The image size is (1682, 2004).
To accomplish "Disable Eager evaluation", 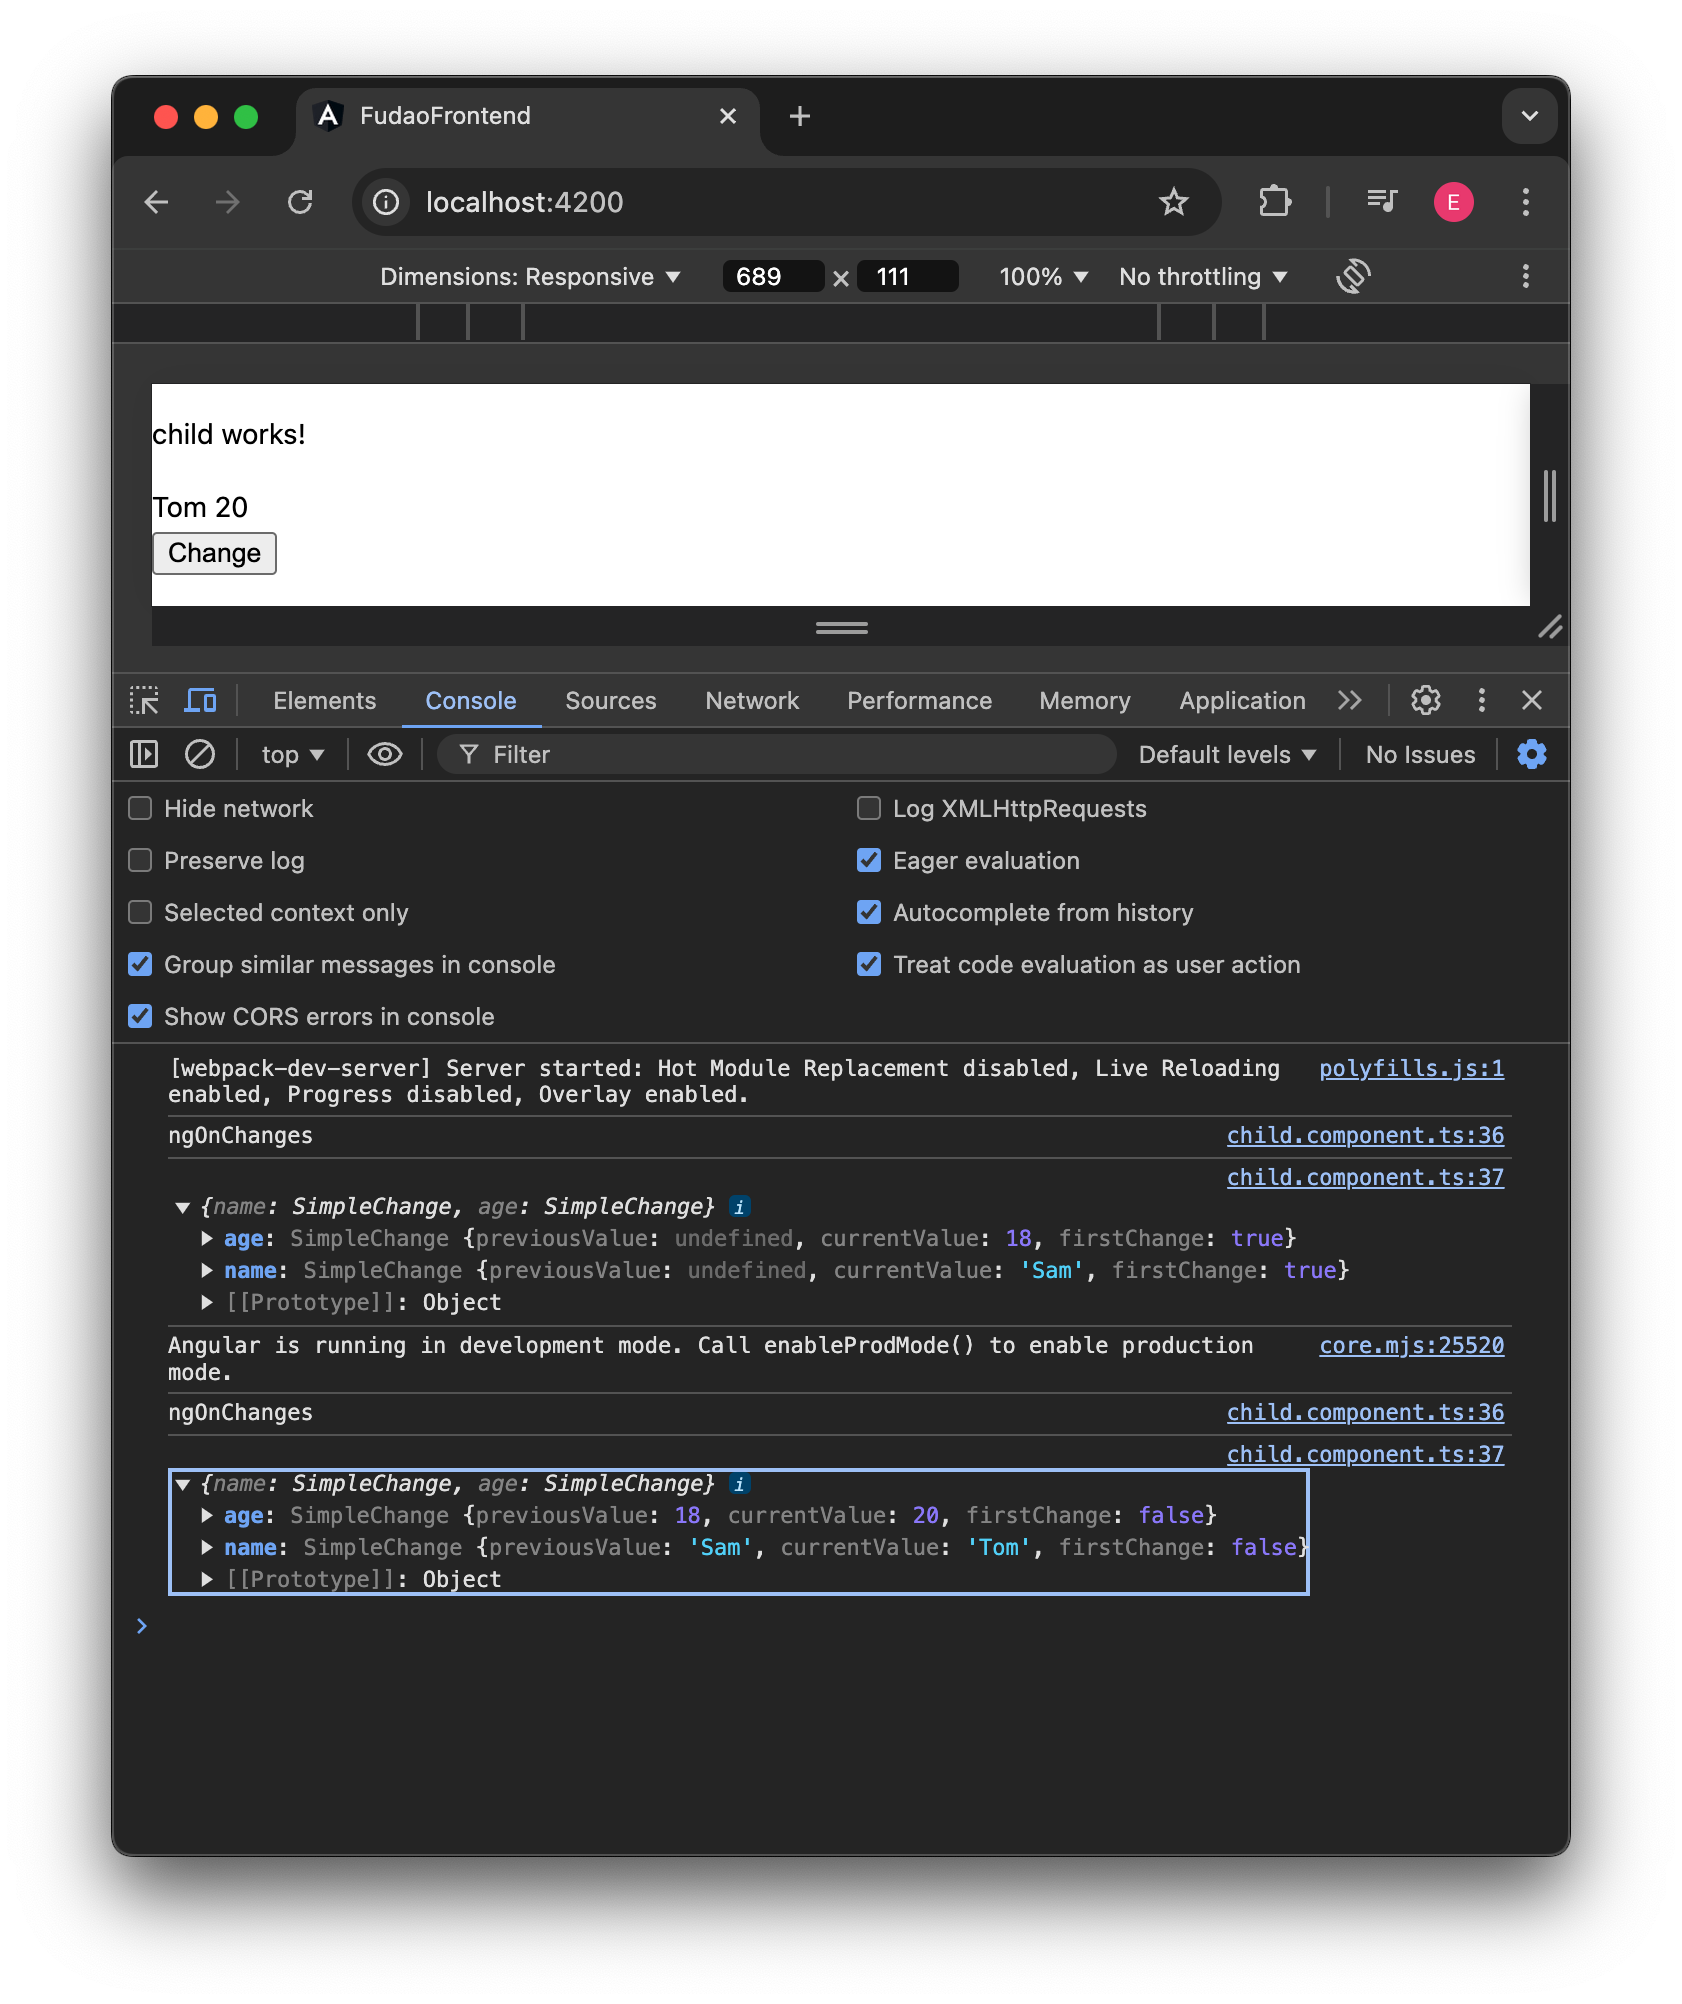I will (x=868, y=860).
